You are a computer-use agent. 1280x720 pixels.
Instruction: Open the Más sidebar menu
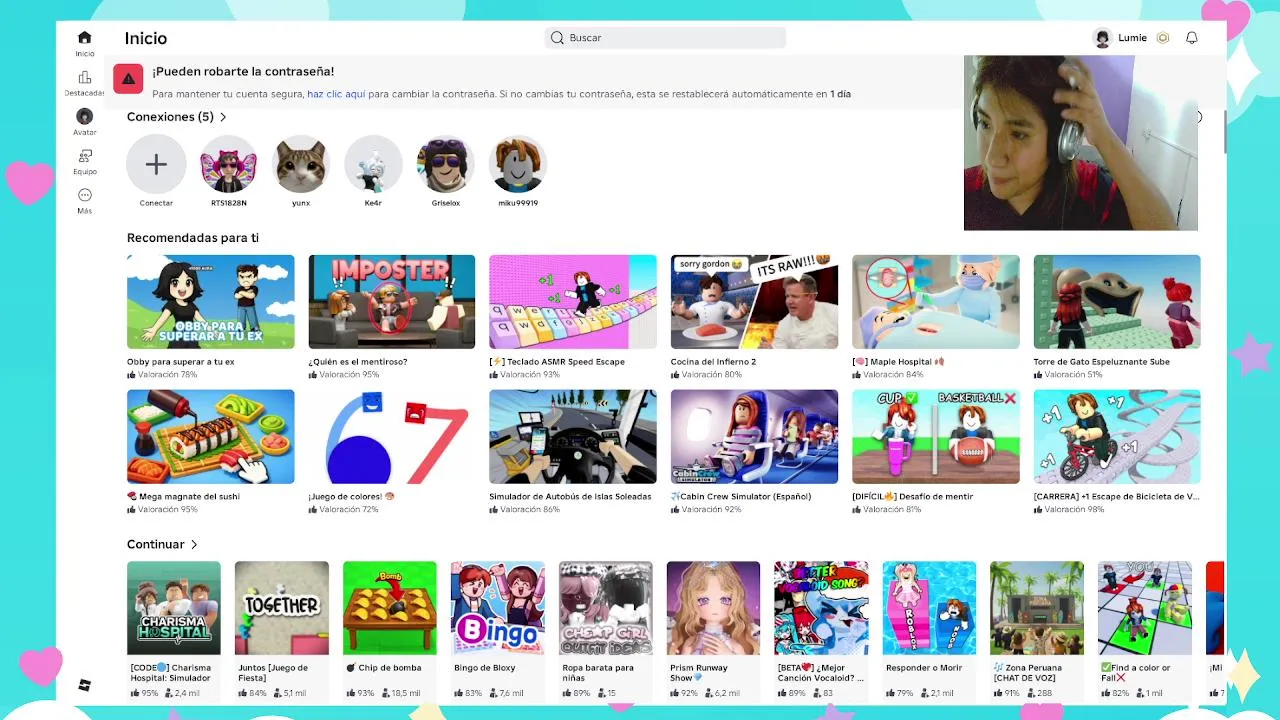[x=84, y=195]
